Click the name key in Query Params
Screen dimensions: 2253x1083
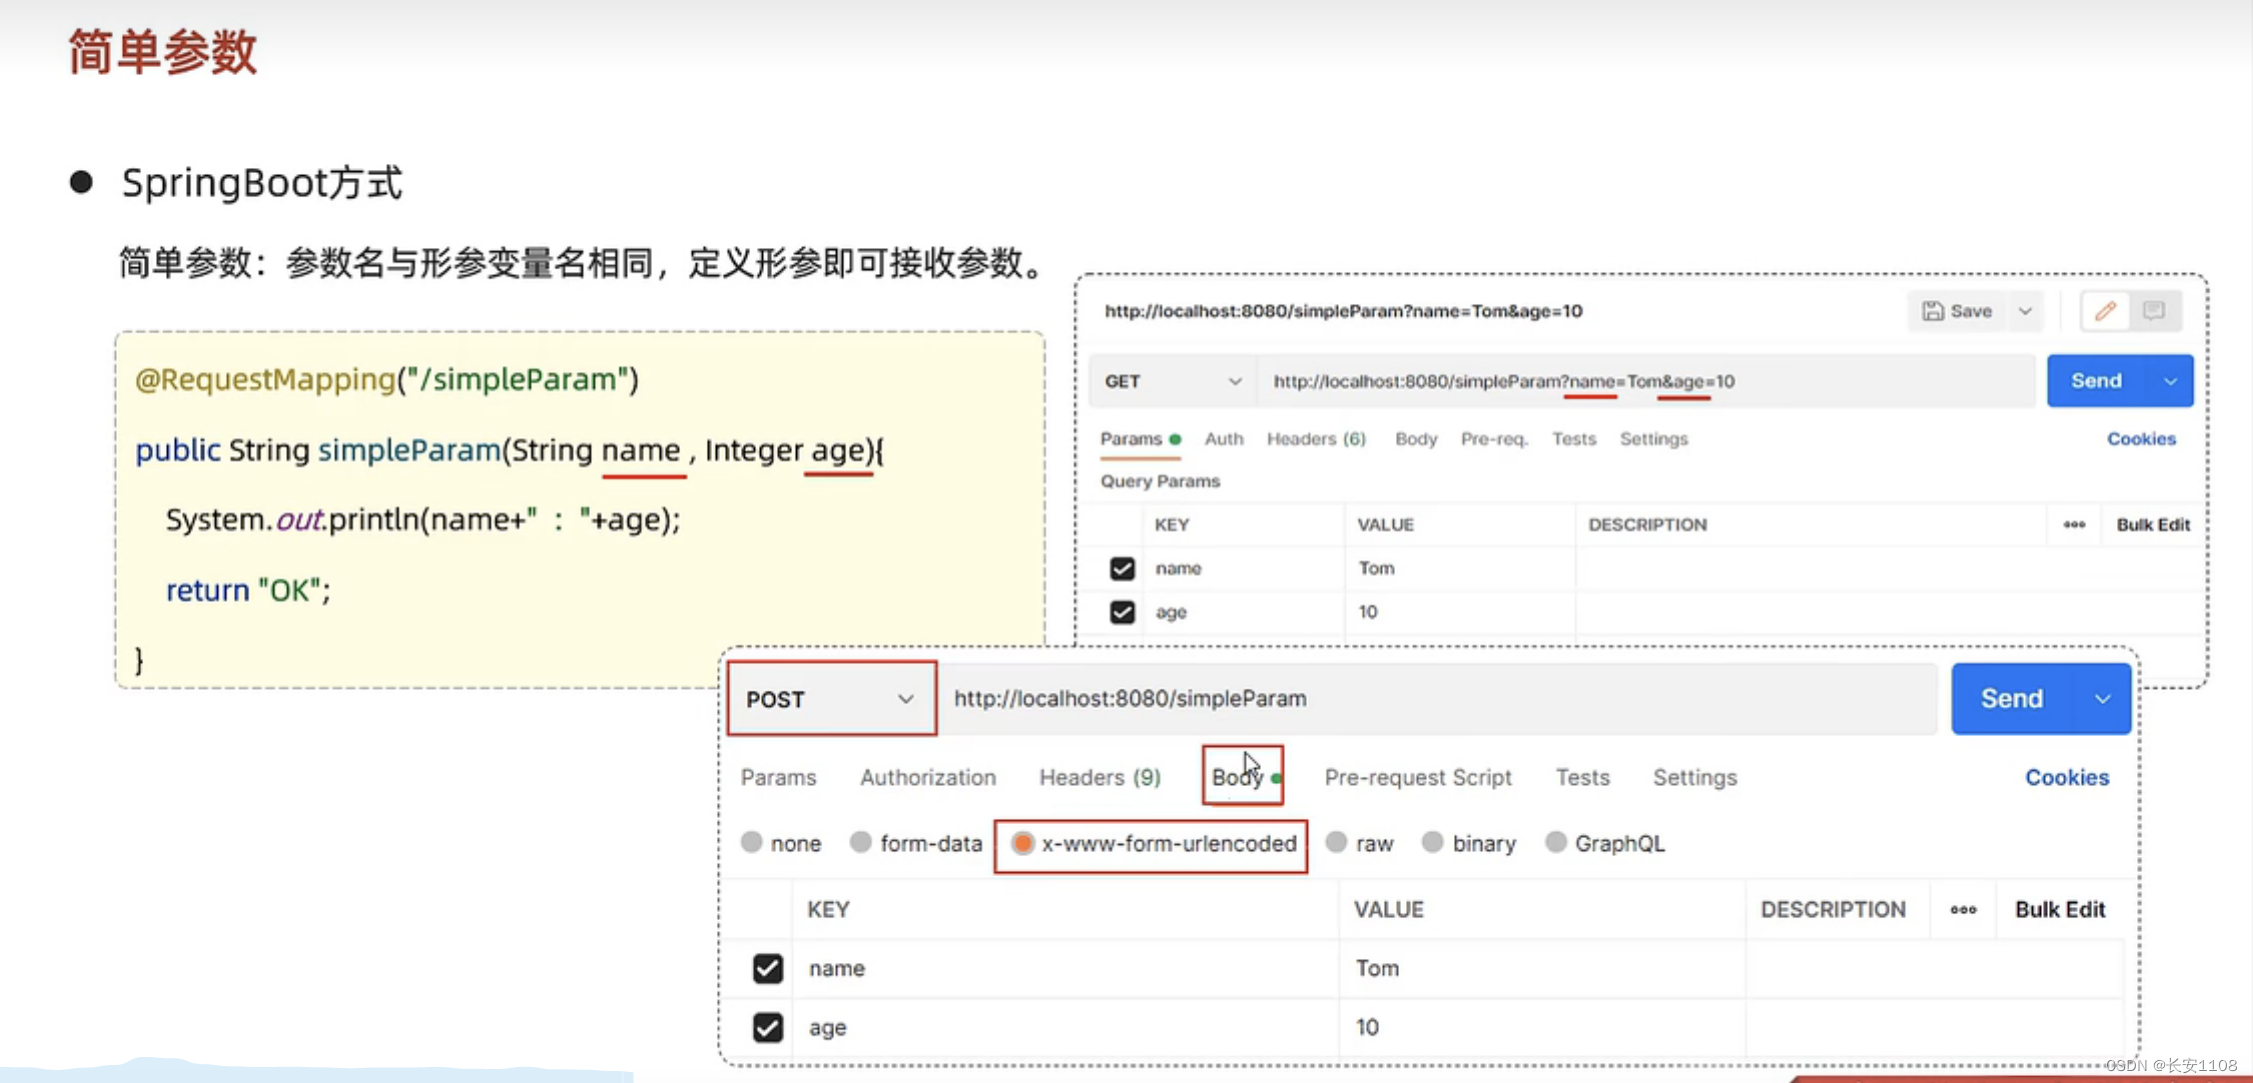coord(1178,568)
